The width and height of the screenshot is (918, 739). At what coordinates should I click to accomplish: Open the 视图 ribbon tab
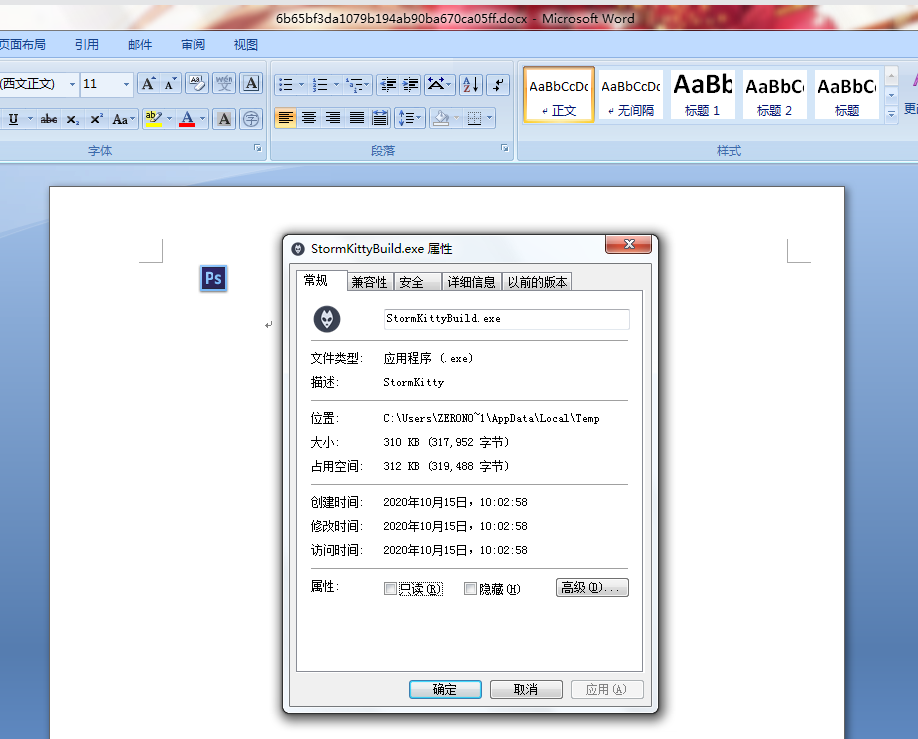click(246, 45)
